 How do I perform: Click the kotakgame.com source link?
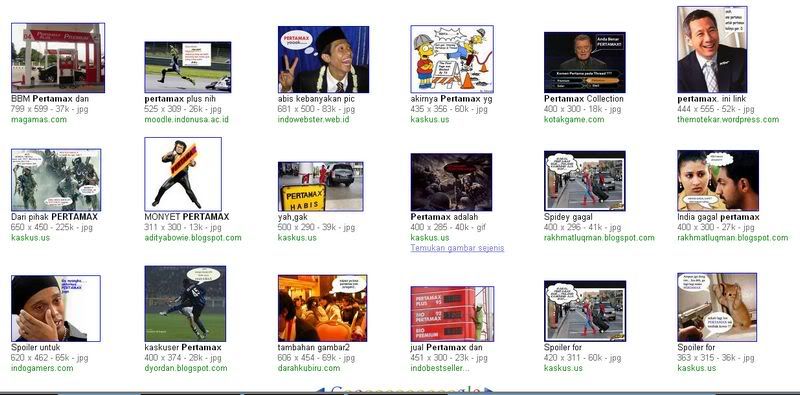click(574, 120)
